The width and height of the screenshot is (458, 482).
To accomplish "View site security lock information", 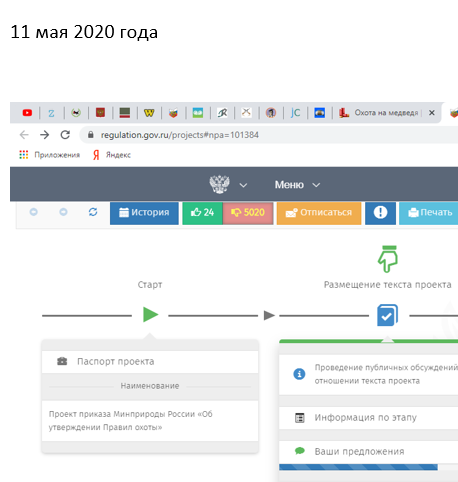I will click(x=90, y=135).
